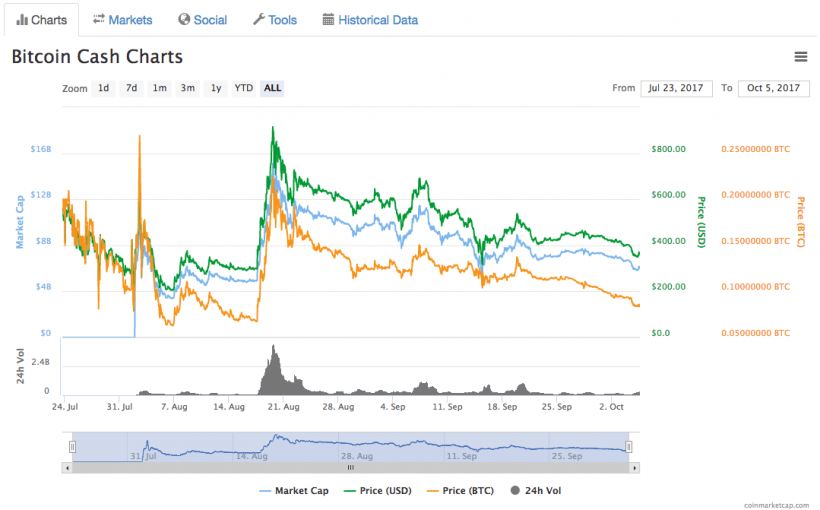Toggle the Price (BTC) legend item
This screenshot has width=820, height=510.
pyautogui.click(x=461, y=490)
